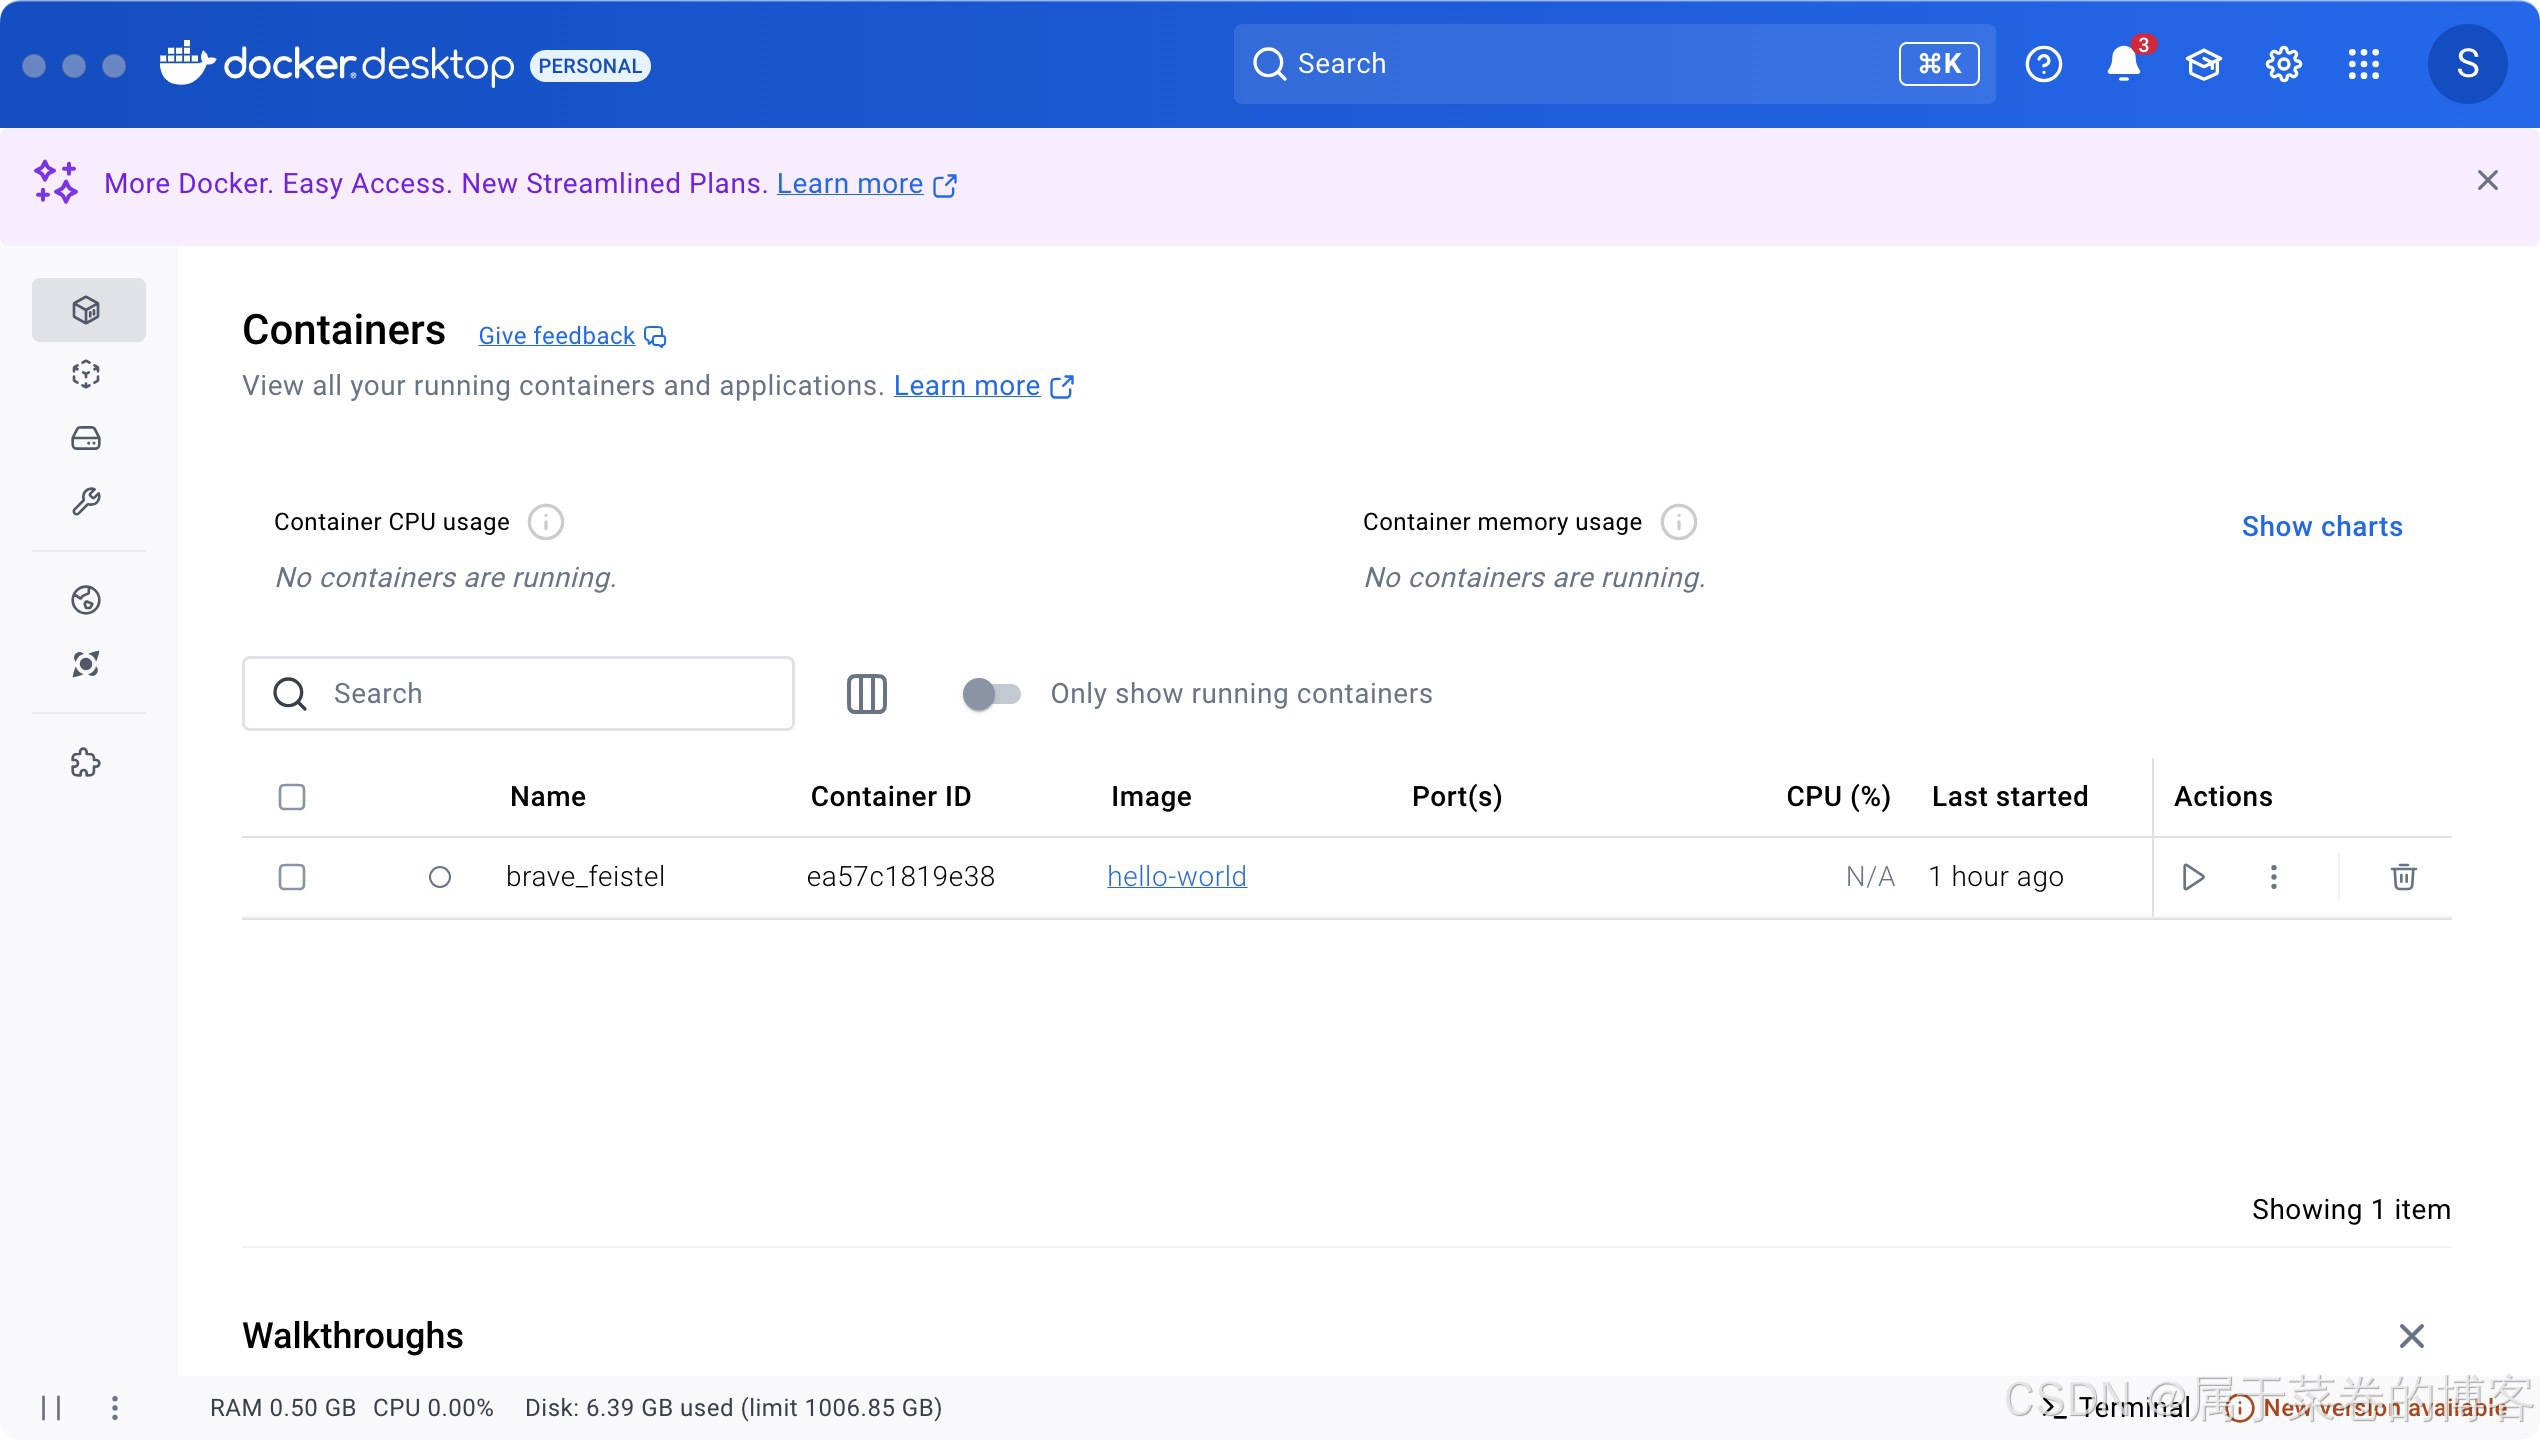The width and height of the screenshot is (2540, 1440).
Task: Open the apps grid menu
Action: point(2364,64)
